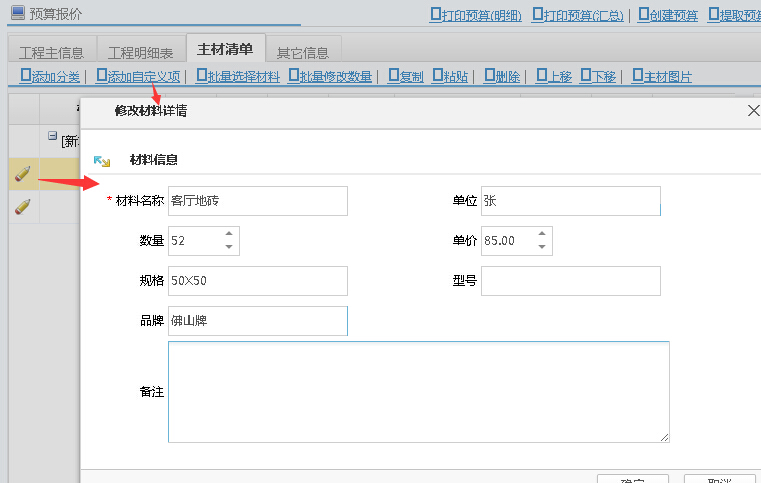The height and width of the screenshot is (483, 761).
Task: Click the pencil edit icon in highlighted row
Action: [x=22, y=174]
